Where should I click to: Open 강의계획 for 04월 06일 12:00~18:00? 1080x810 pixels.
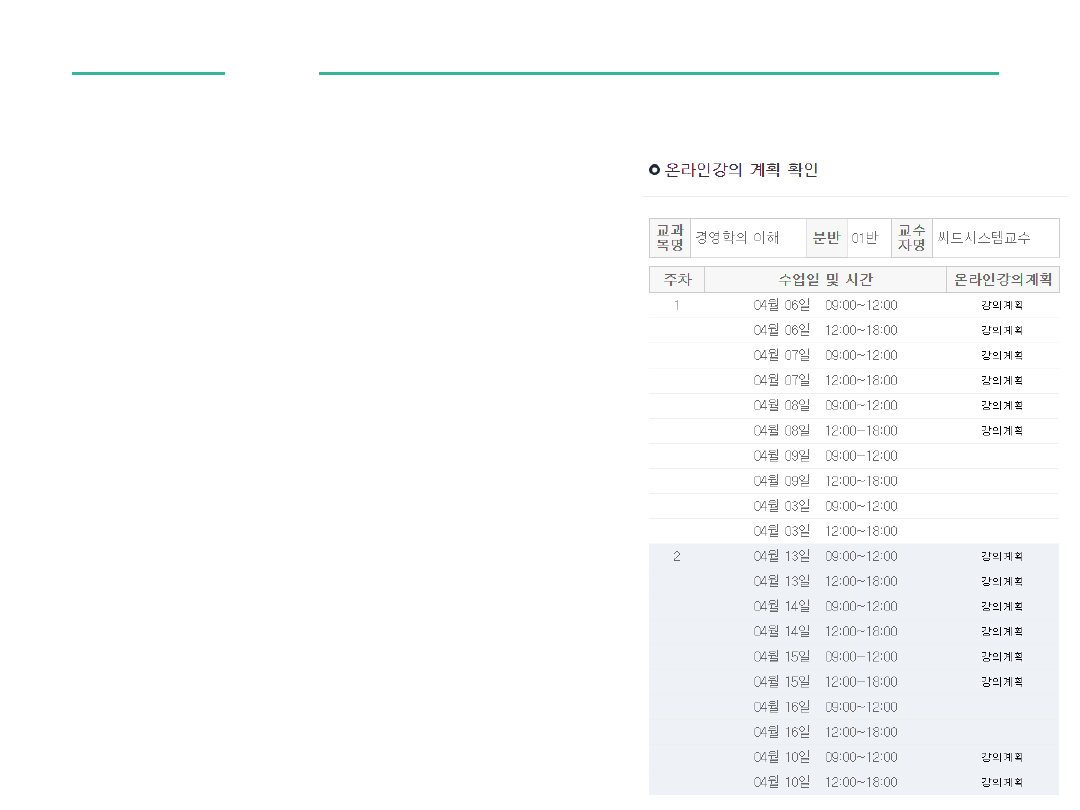click(1001, 330)
